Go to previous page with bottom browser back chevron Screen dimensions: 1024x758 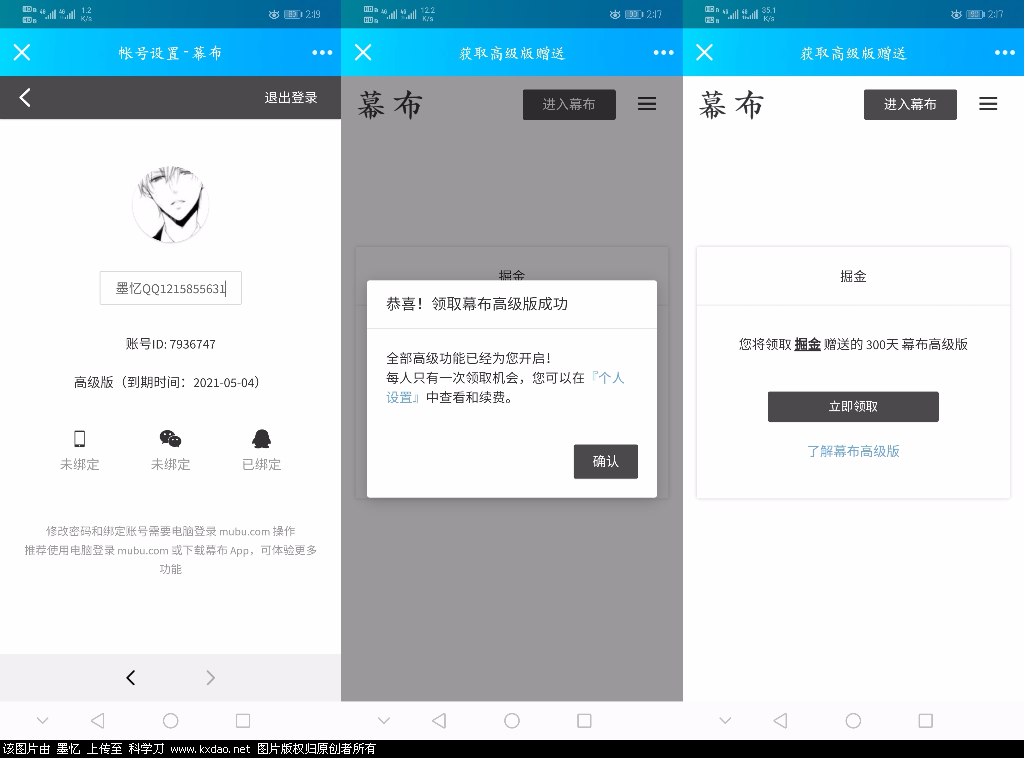click(x=131, y=678)
